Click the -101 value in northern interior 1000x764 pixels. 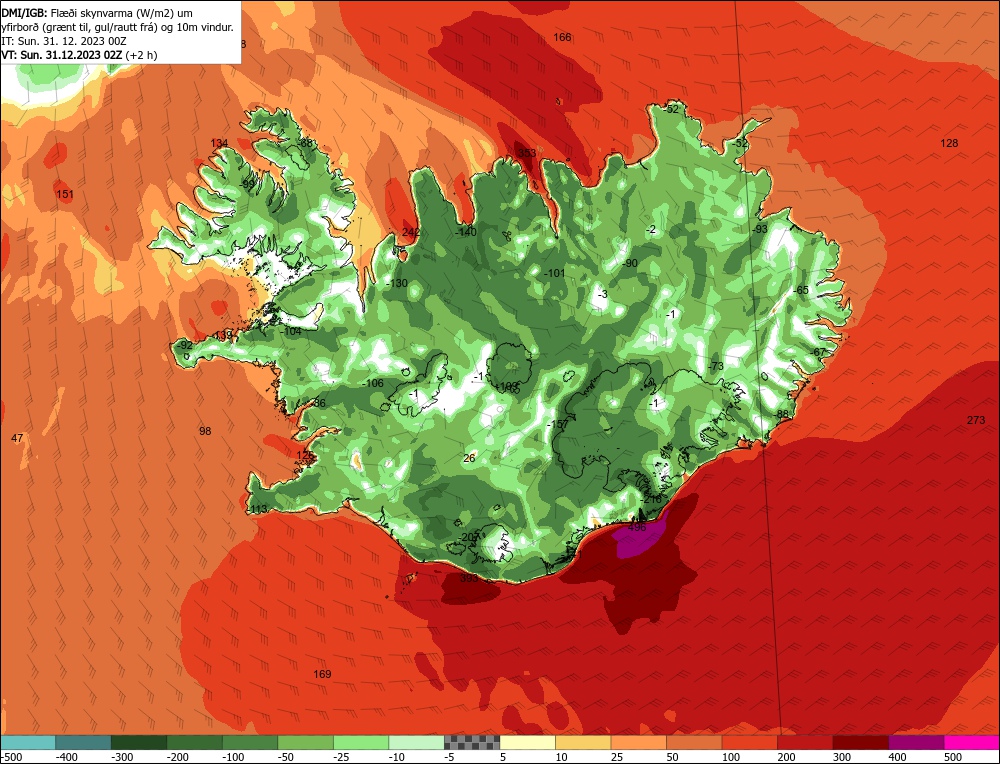point(554,273)
